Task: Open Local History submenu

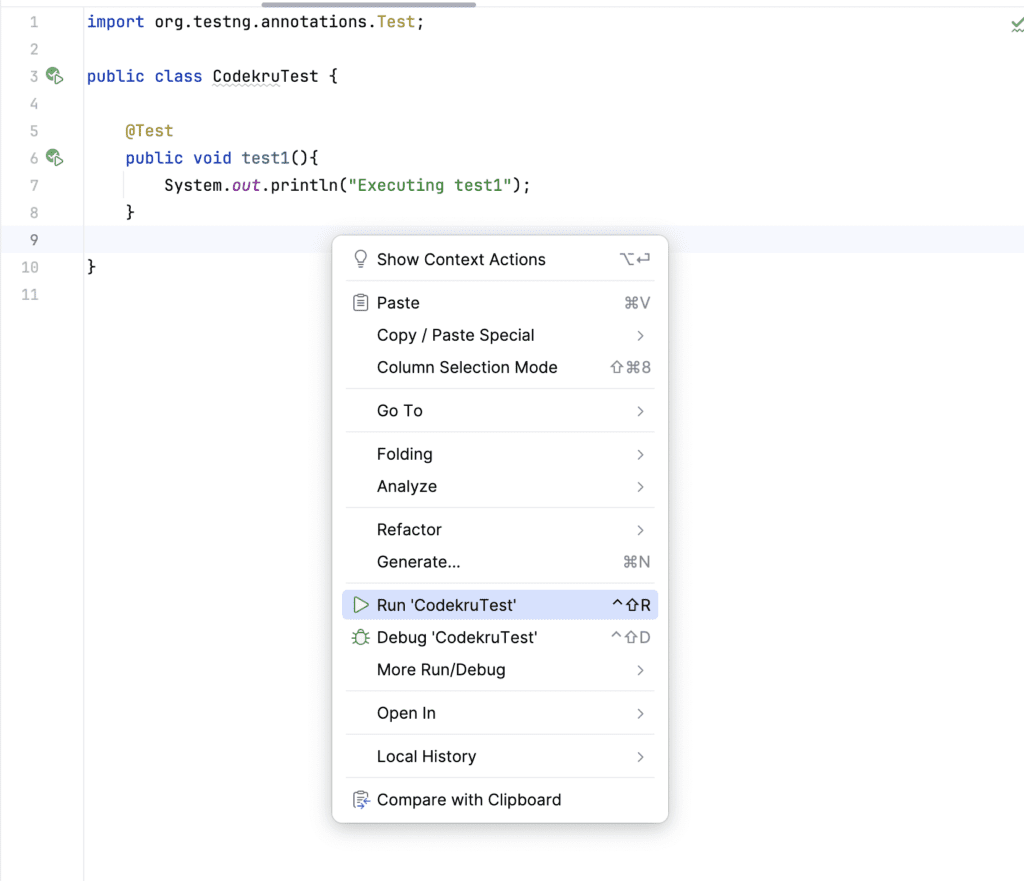Action: (500, 756)
